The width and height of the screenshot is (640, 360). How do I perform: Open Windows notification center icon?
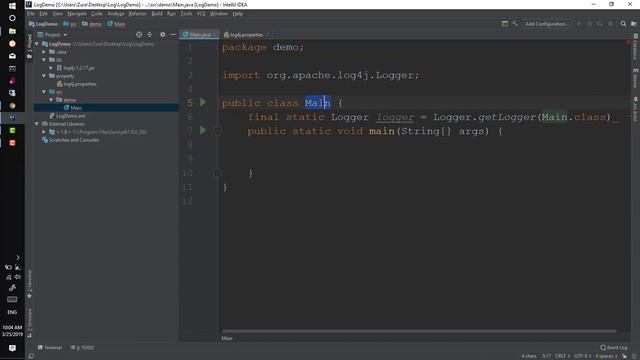point(12,348)
